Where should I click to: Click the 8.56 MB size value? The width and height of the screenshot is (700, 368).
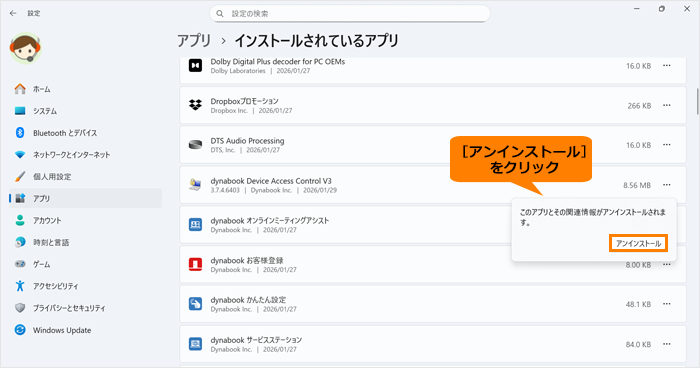pos(637,185)
